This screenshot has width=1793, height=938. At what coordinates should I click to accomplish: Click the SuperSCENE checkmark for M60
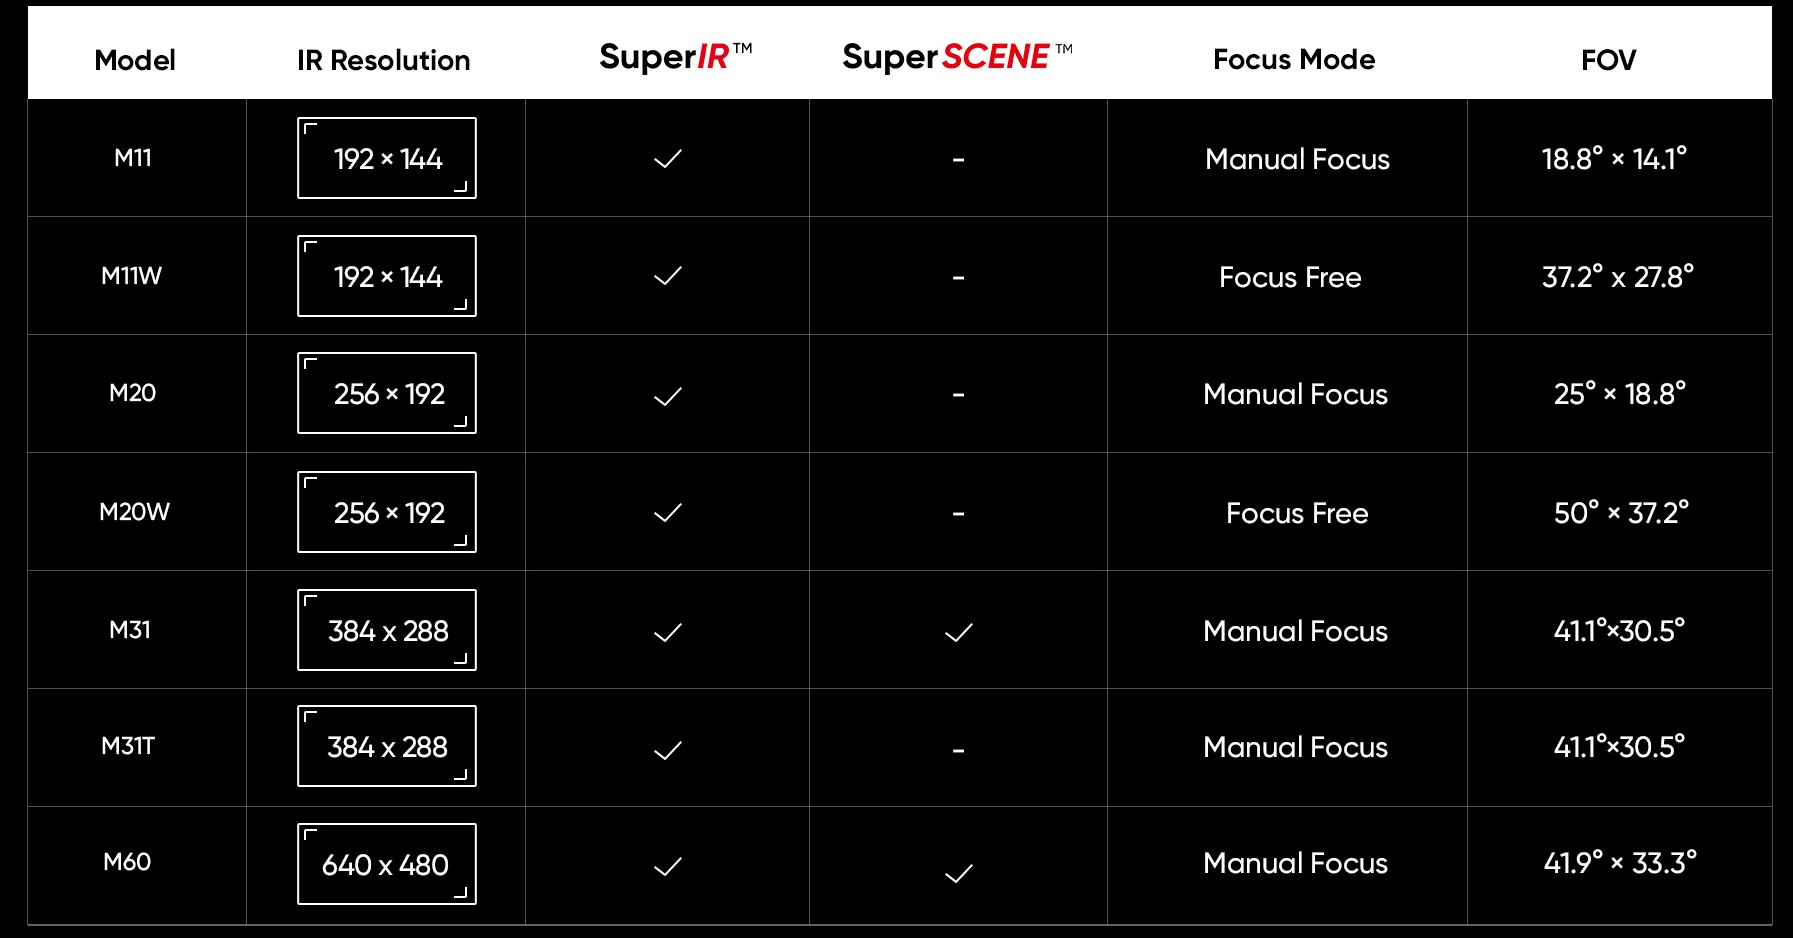tap(958, 874)
